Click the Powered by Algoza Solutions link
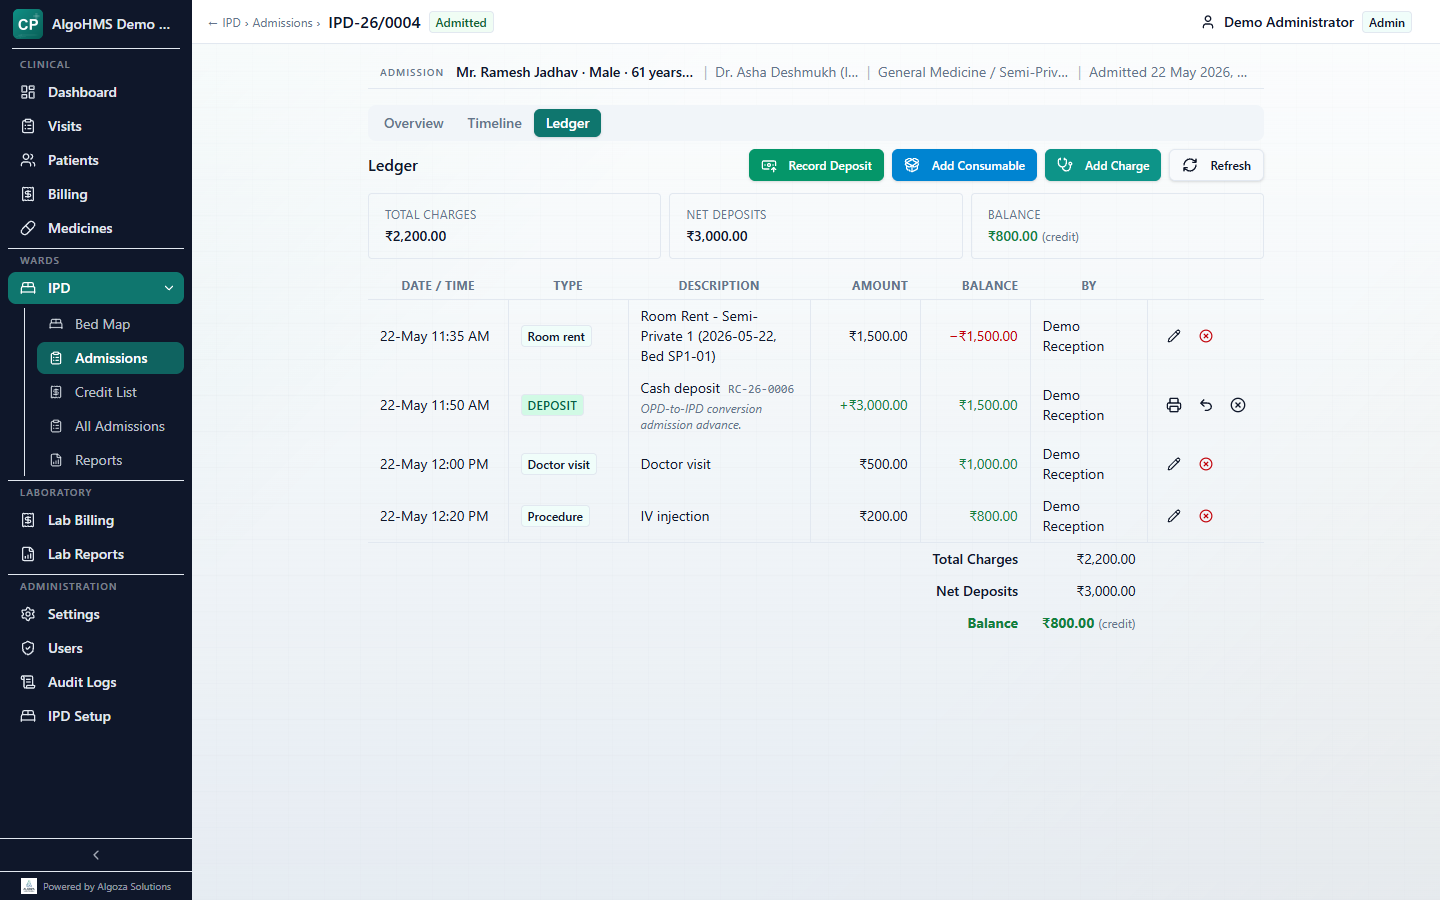Viewport: 1440px width, 900px height. [96, 886]
